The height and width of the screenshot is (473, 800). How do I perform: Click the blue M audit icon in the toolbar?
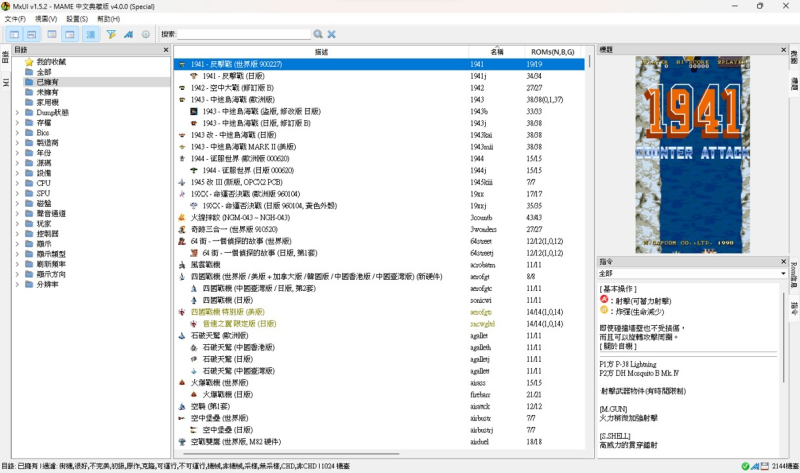128,34
